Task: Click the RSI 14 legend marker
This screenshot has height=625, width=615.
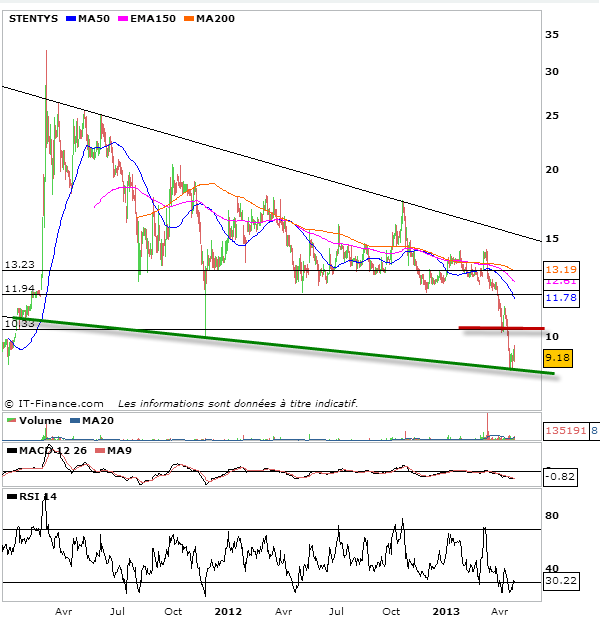Action: (x=11, y=496)
